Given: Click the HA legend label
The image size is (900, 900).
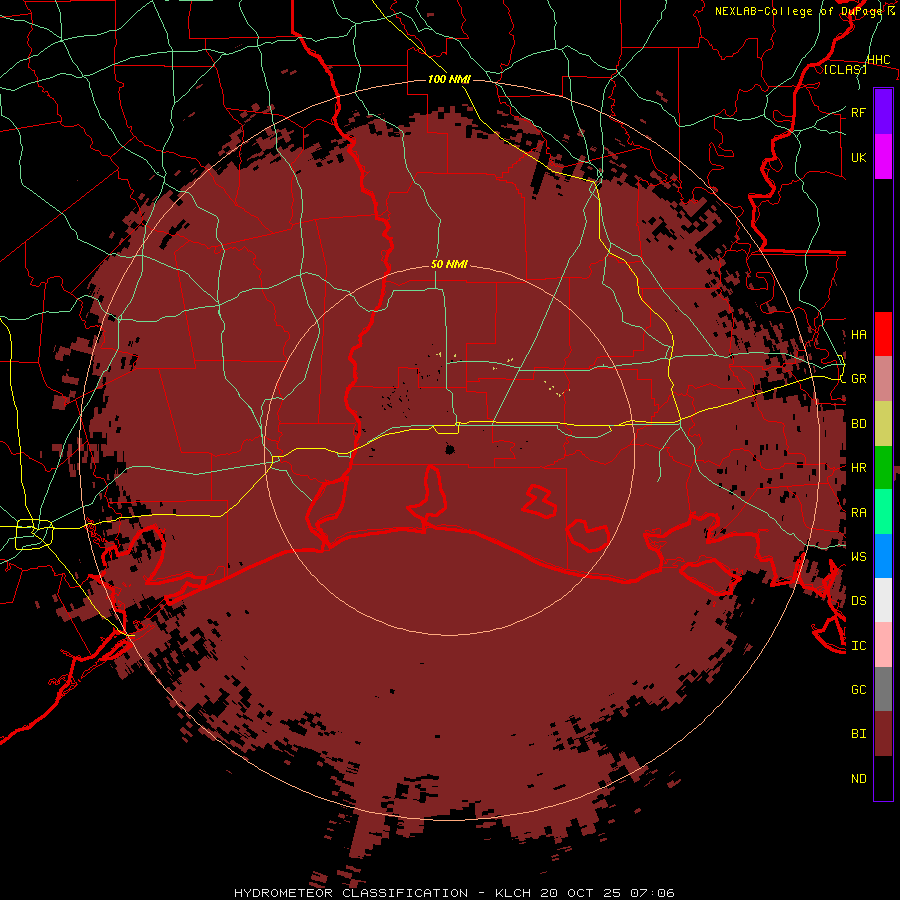Looking at the screenshot, I should pyautogui.click(x=858, y=334).
